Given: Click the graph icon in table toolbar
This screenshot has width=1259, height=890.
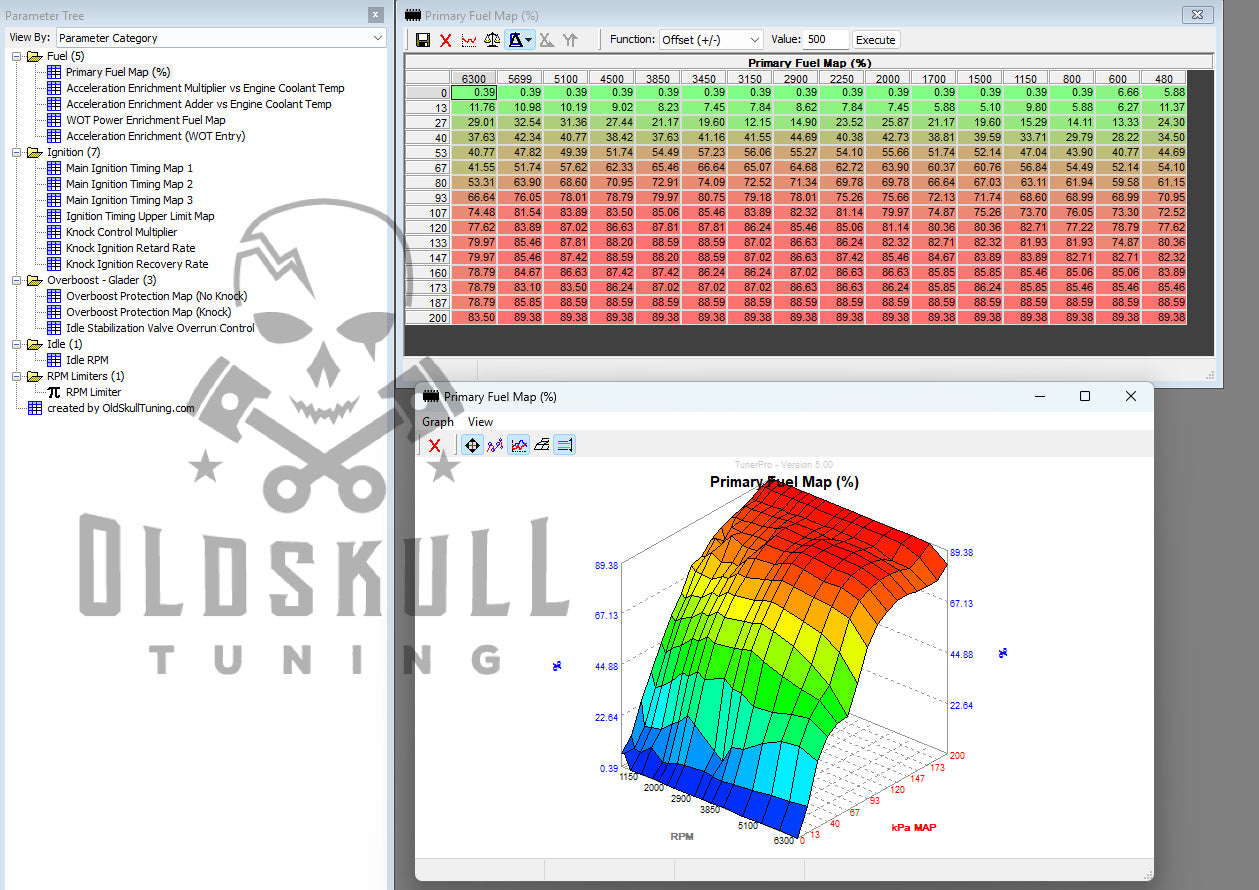Looking at the screenshot, I should (x=468, y=40).
